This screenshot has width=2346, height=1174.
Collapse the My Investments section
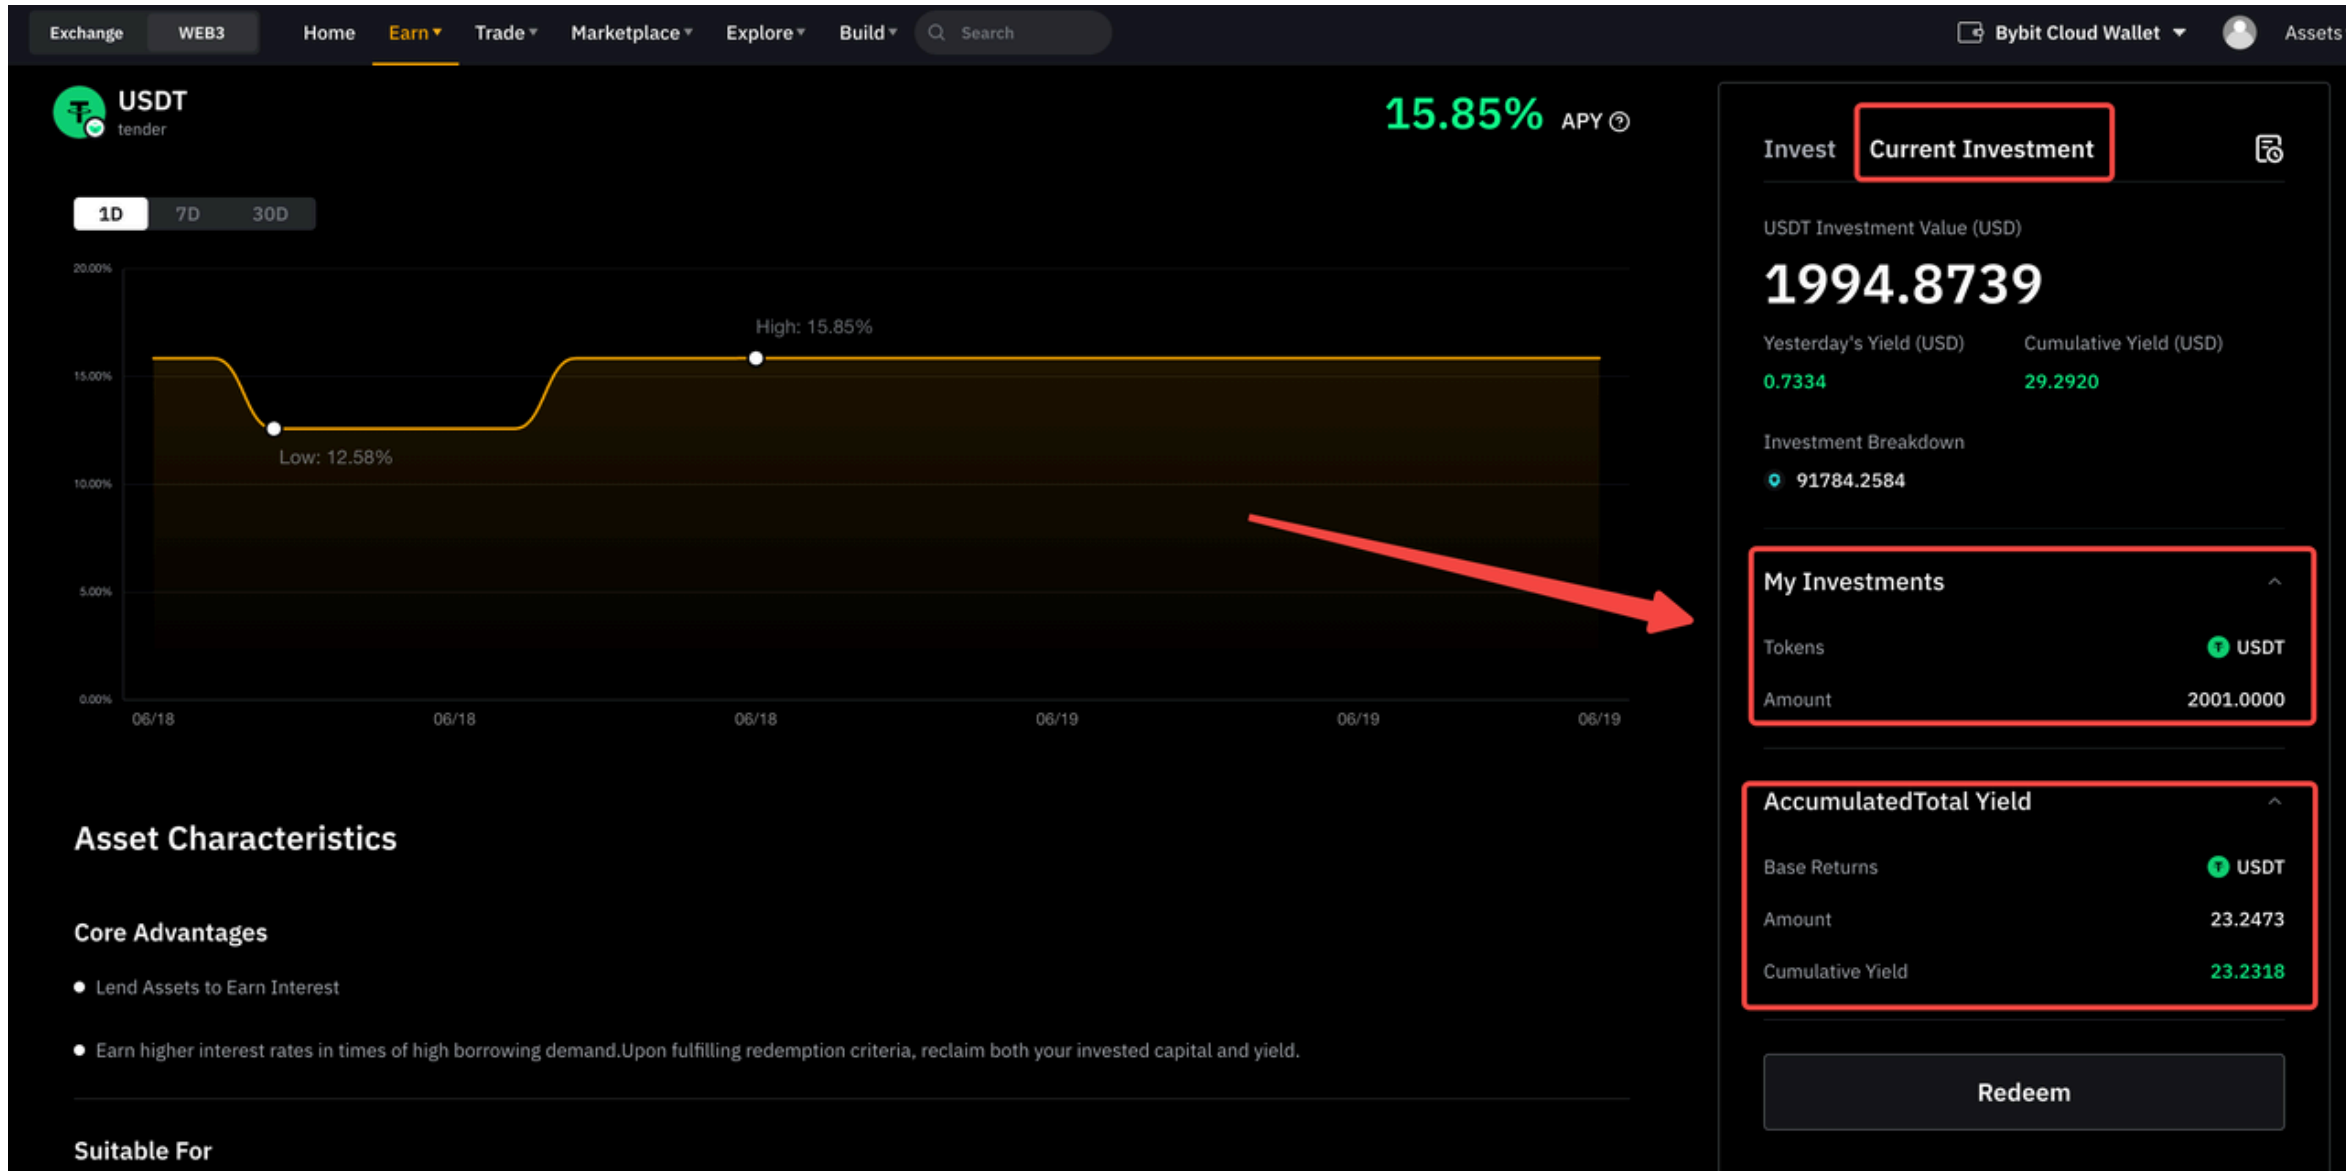2274,582
